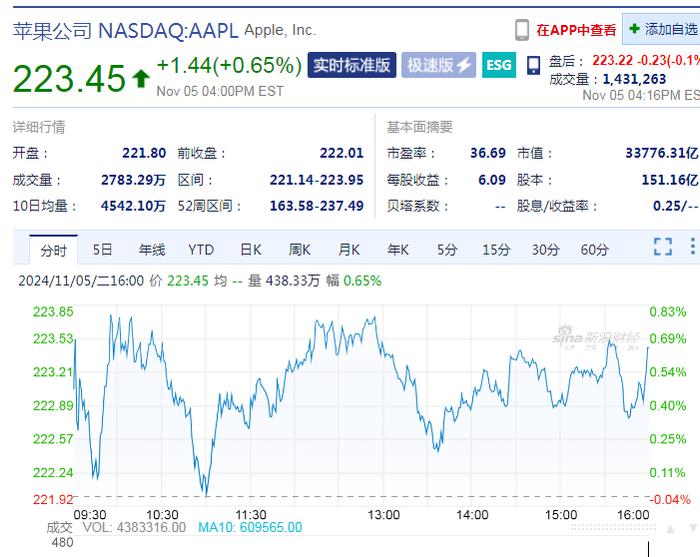Click the 10:30 time axis label
Screen dimensions: 700x557
[162, 515]
